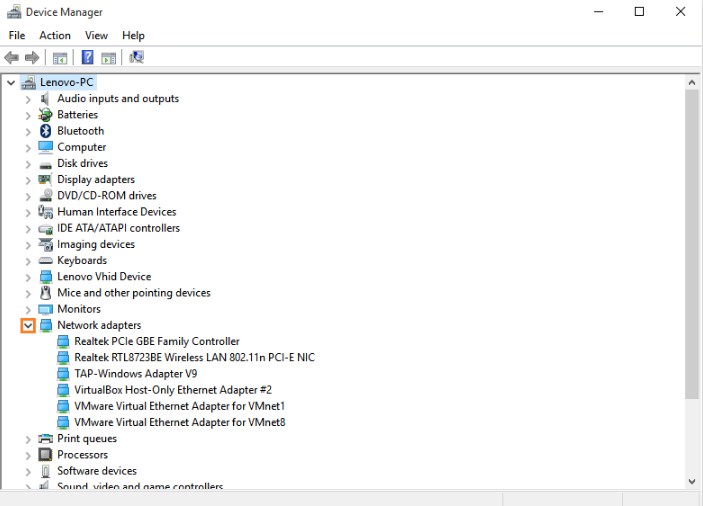Select the Human Interface Devices label
Screen dimensions: 703x506
(117, 212)
